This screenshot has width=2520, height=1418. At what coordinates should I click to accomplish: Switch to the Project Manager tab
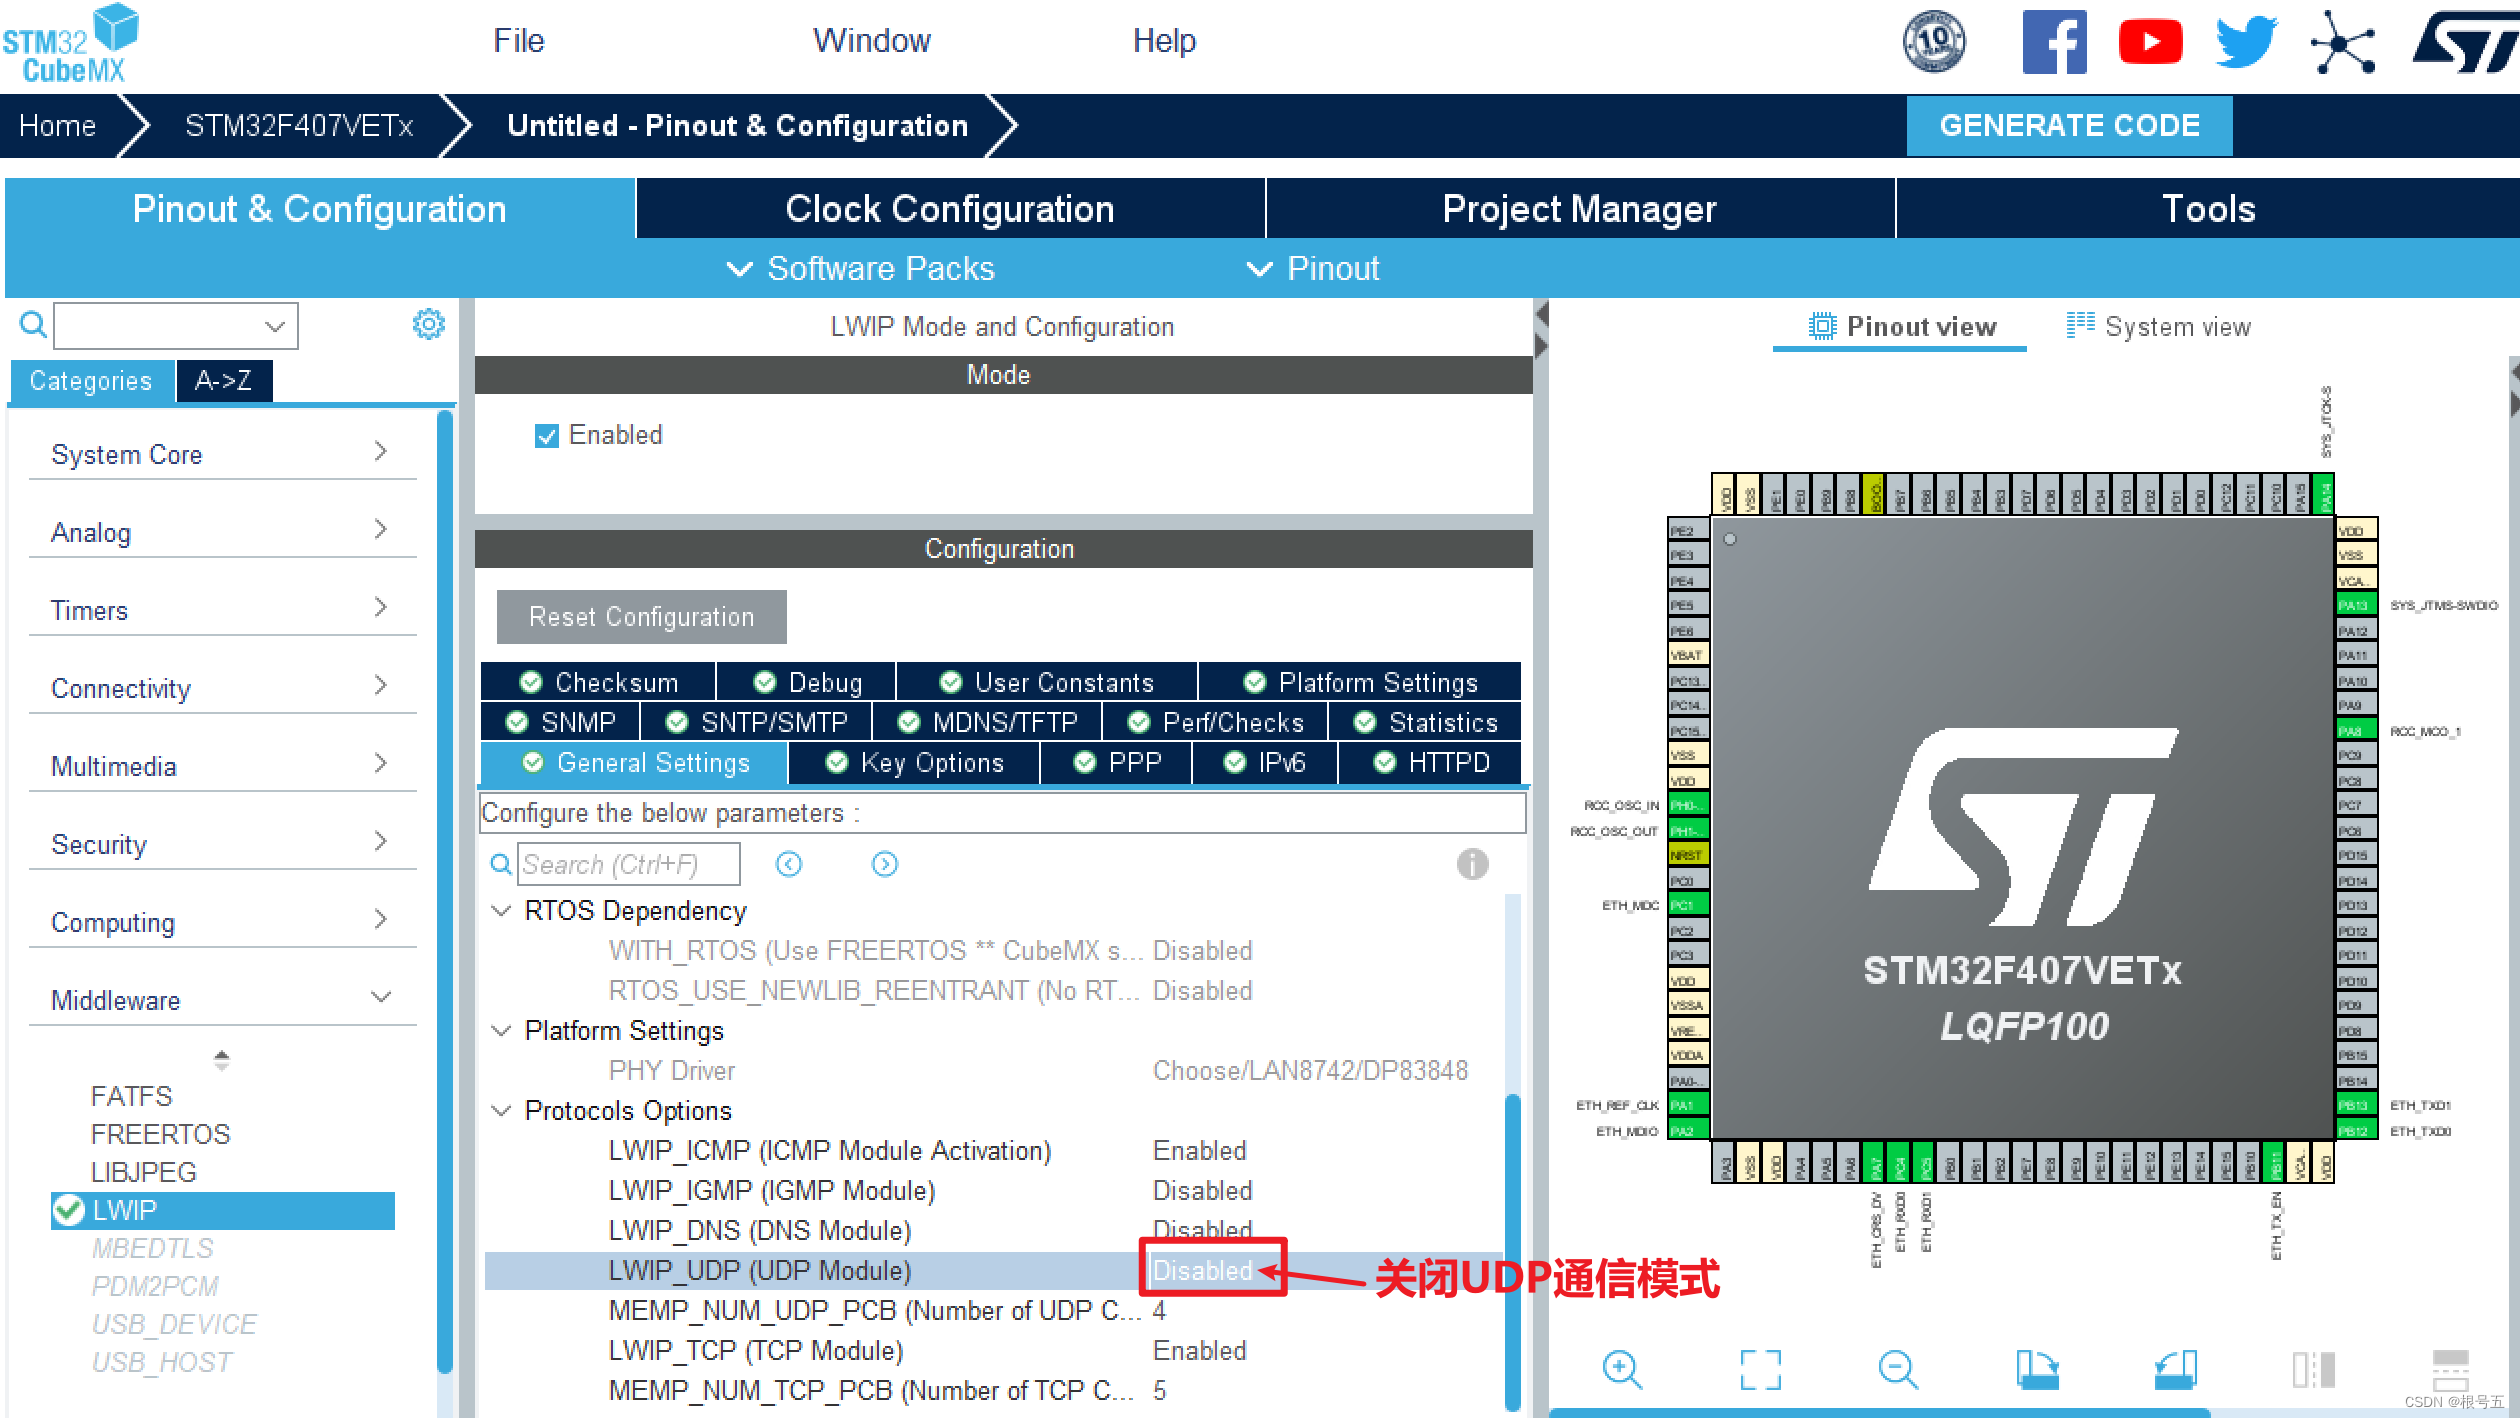(1580, 208)
